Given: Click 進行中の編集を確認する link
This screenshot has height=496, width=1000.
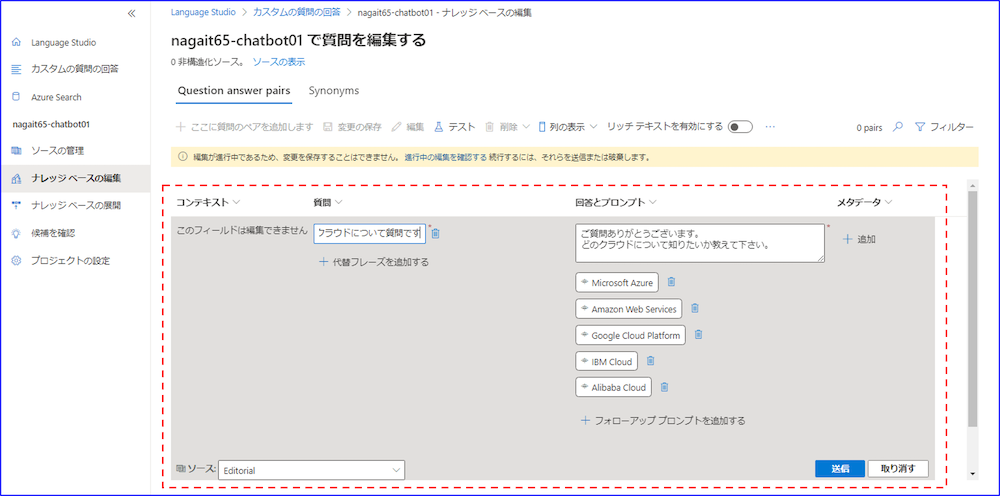Looking at the screenshot, I should (x=445, y=157).
